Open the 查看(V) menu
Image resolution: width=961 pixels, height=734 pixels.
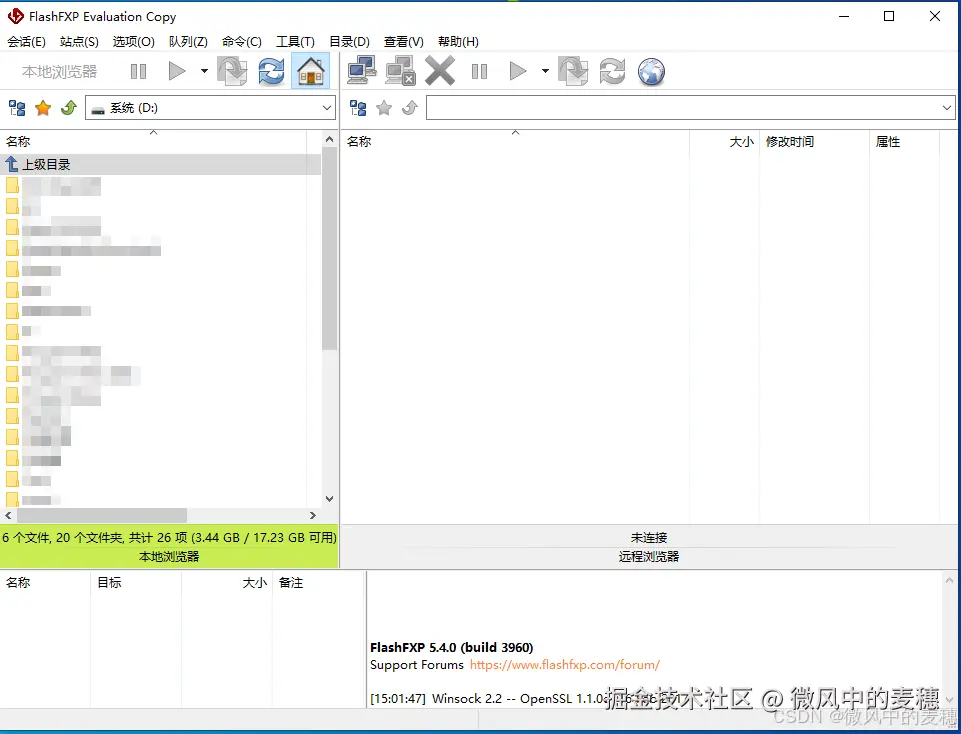[x=403, y=42]
